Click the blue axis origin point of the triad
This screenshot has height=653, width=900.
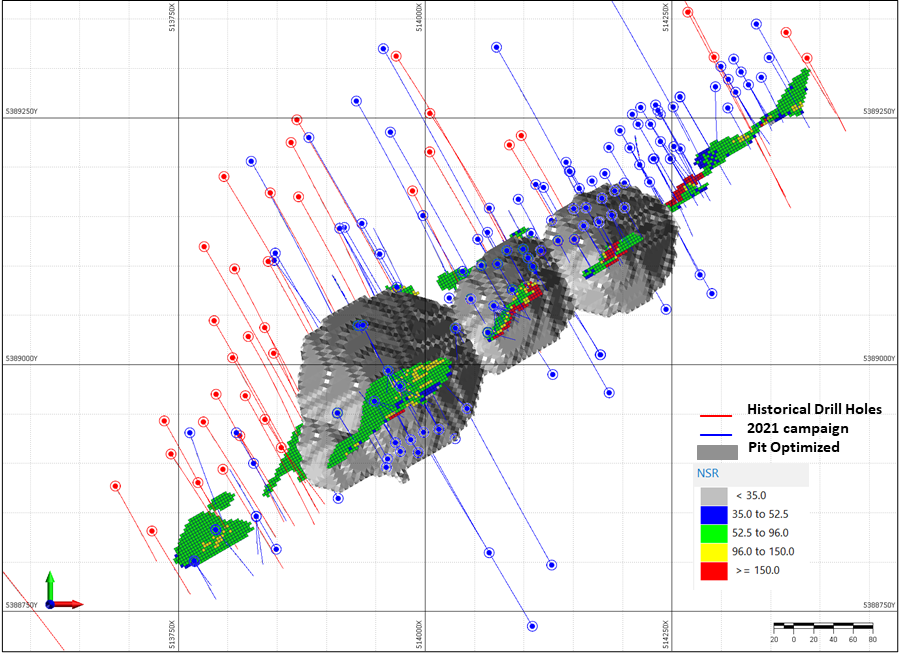50,603
